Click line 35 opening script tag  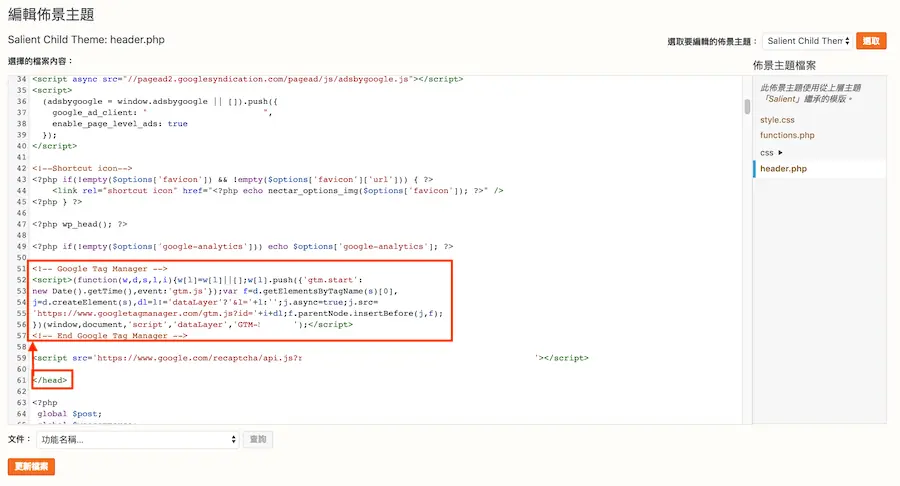click(52, 90)
